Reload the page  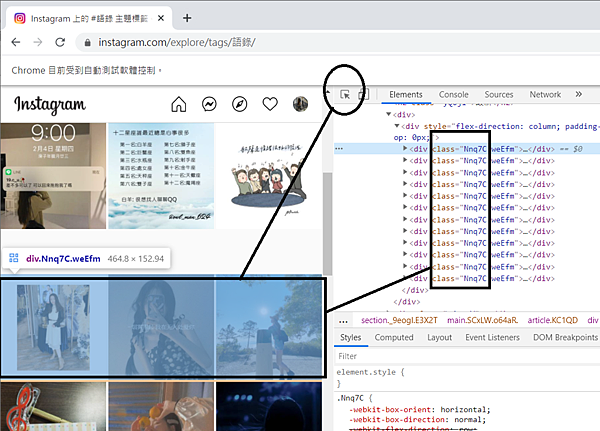pos(60,42)
